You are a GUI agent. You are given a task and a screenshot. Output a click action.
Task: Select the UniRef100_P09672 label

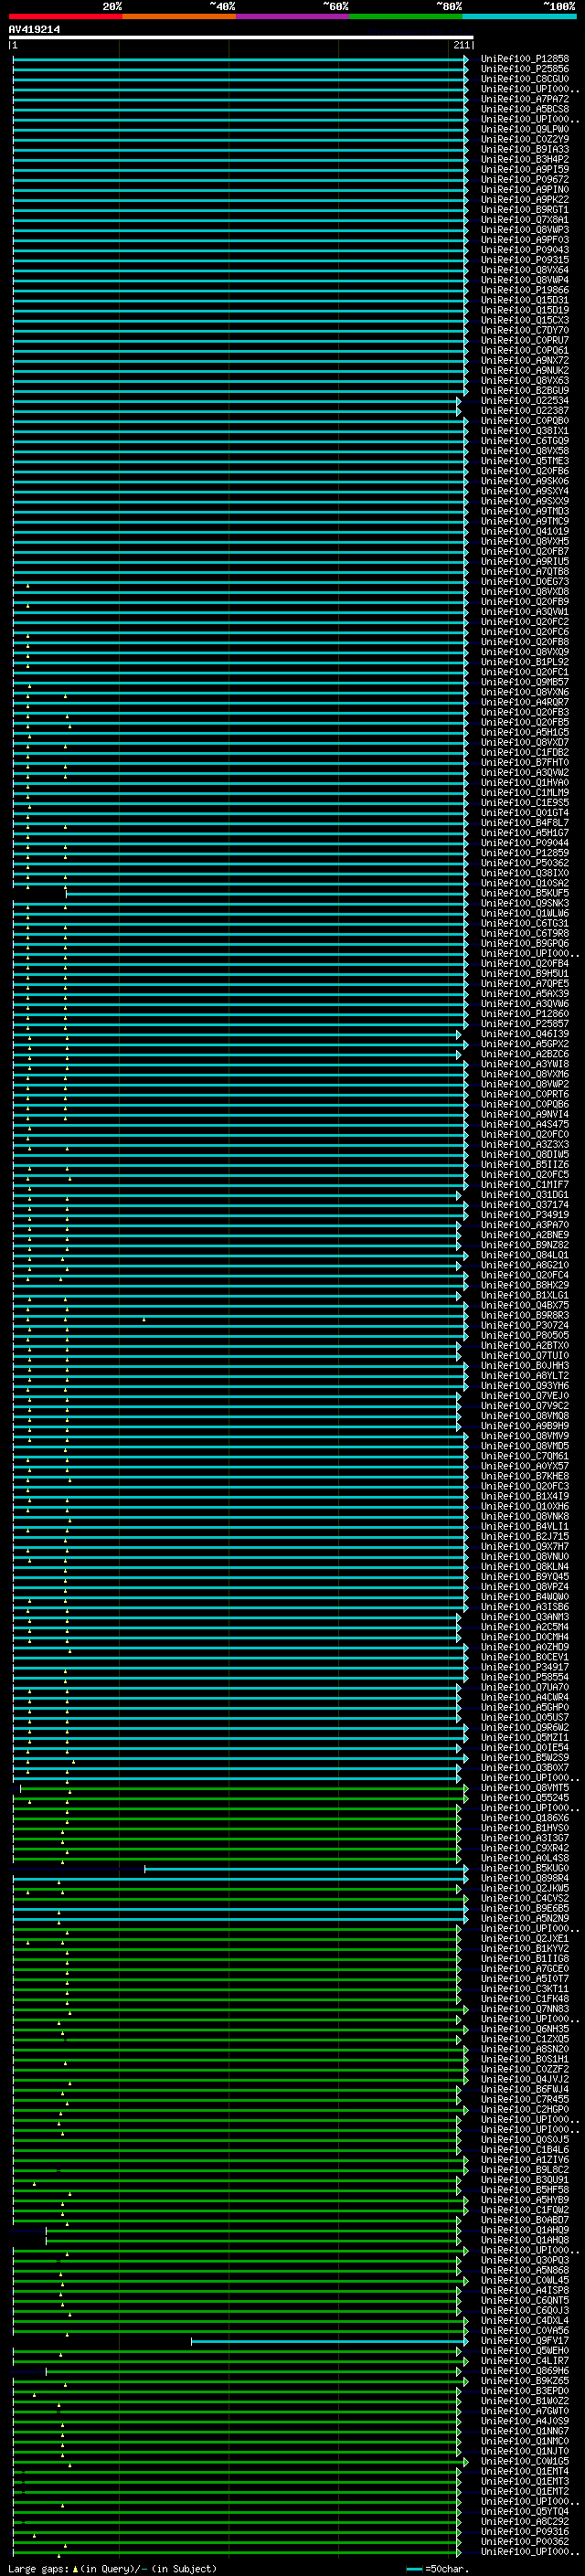(525, 179)
